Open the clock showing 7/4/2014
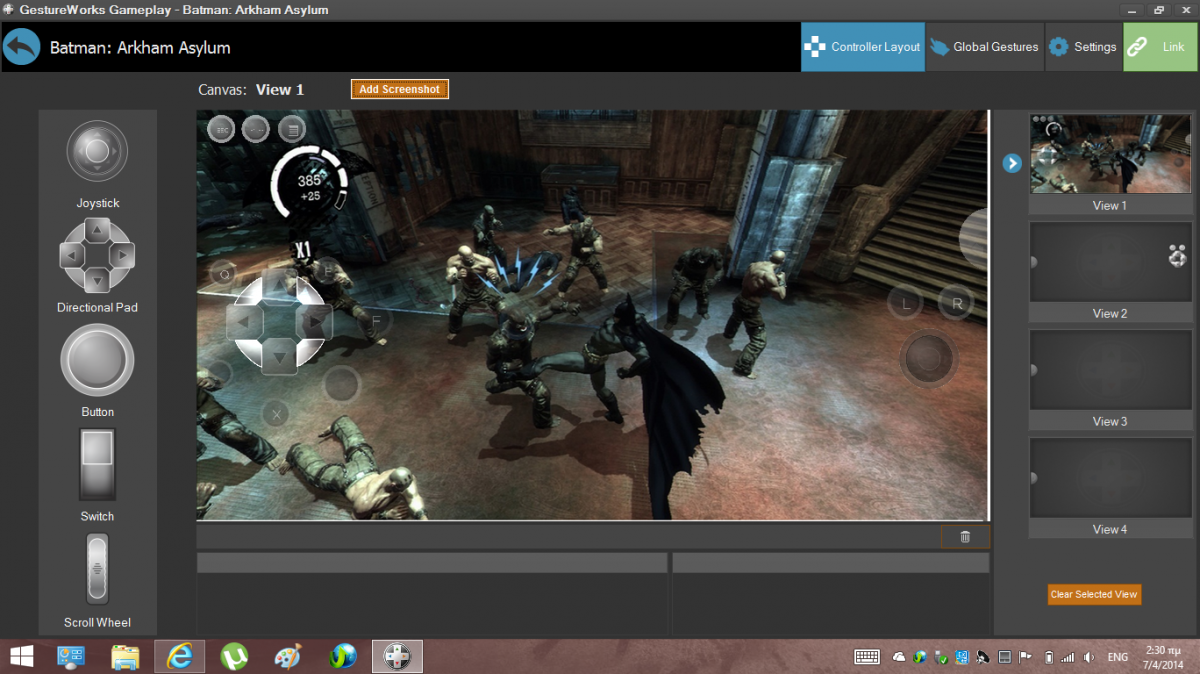The image size is (1200, 674). (x=1163, y=657)
